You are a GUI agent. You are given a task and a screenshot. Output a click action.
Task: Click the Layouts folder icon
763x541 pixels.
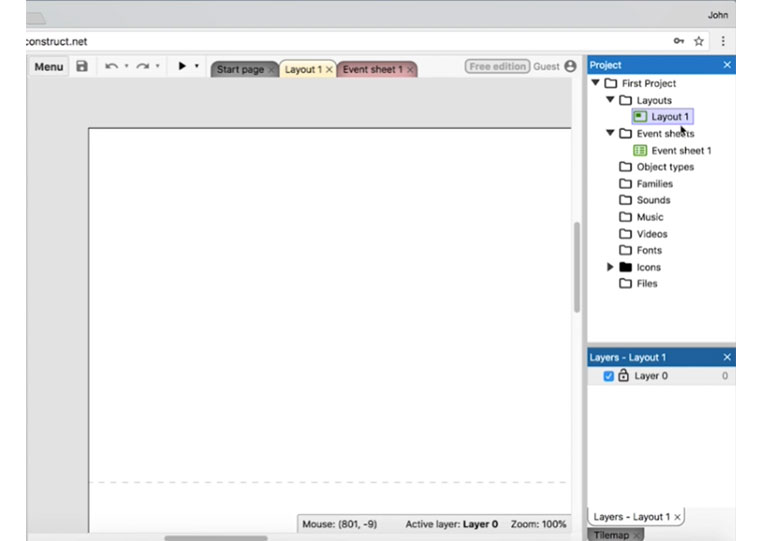click(x=625, y=100)
